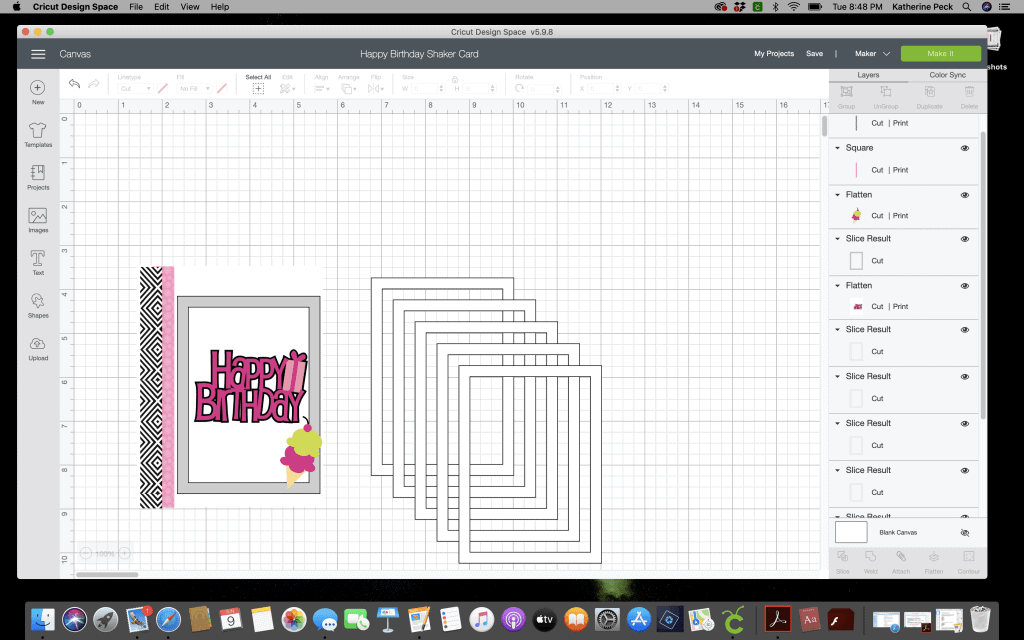Click the Layers panel vertical scrollbar
Viewport: 1024px width, 640px height.
click(x=983, y=274)
